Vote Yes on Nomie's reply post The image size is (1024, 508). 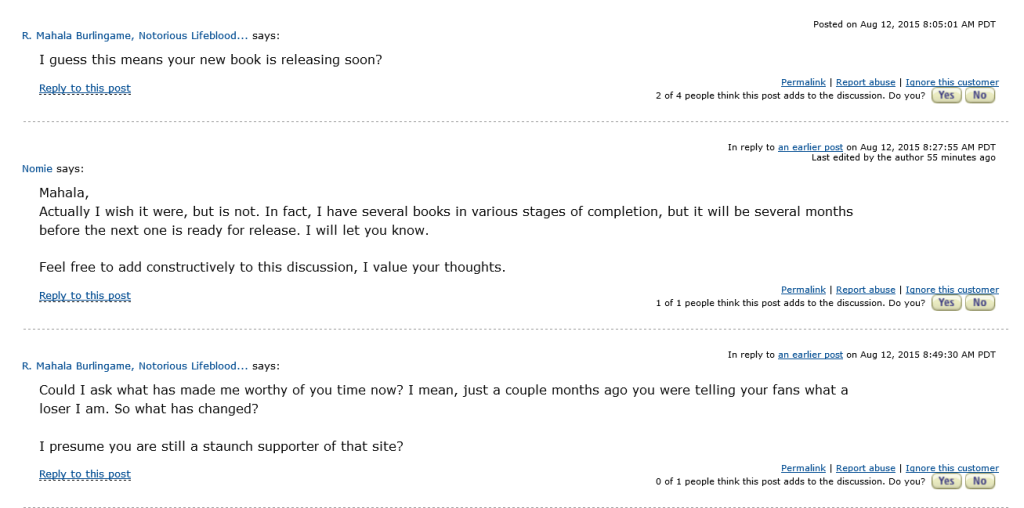[946, 303]
